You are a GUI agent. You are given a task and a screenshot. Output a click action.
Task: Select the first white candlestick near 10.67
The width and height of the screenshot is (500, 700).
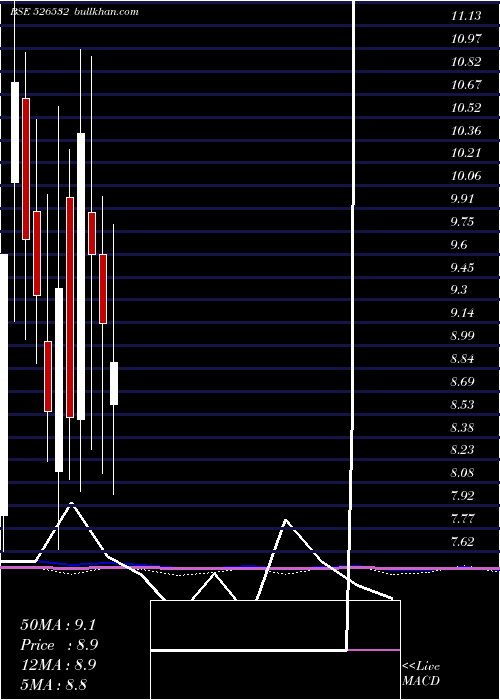(x=15, y=132)
